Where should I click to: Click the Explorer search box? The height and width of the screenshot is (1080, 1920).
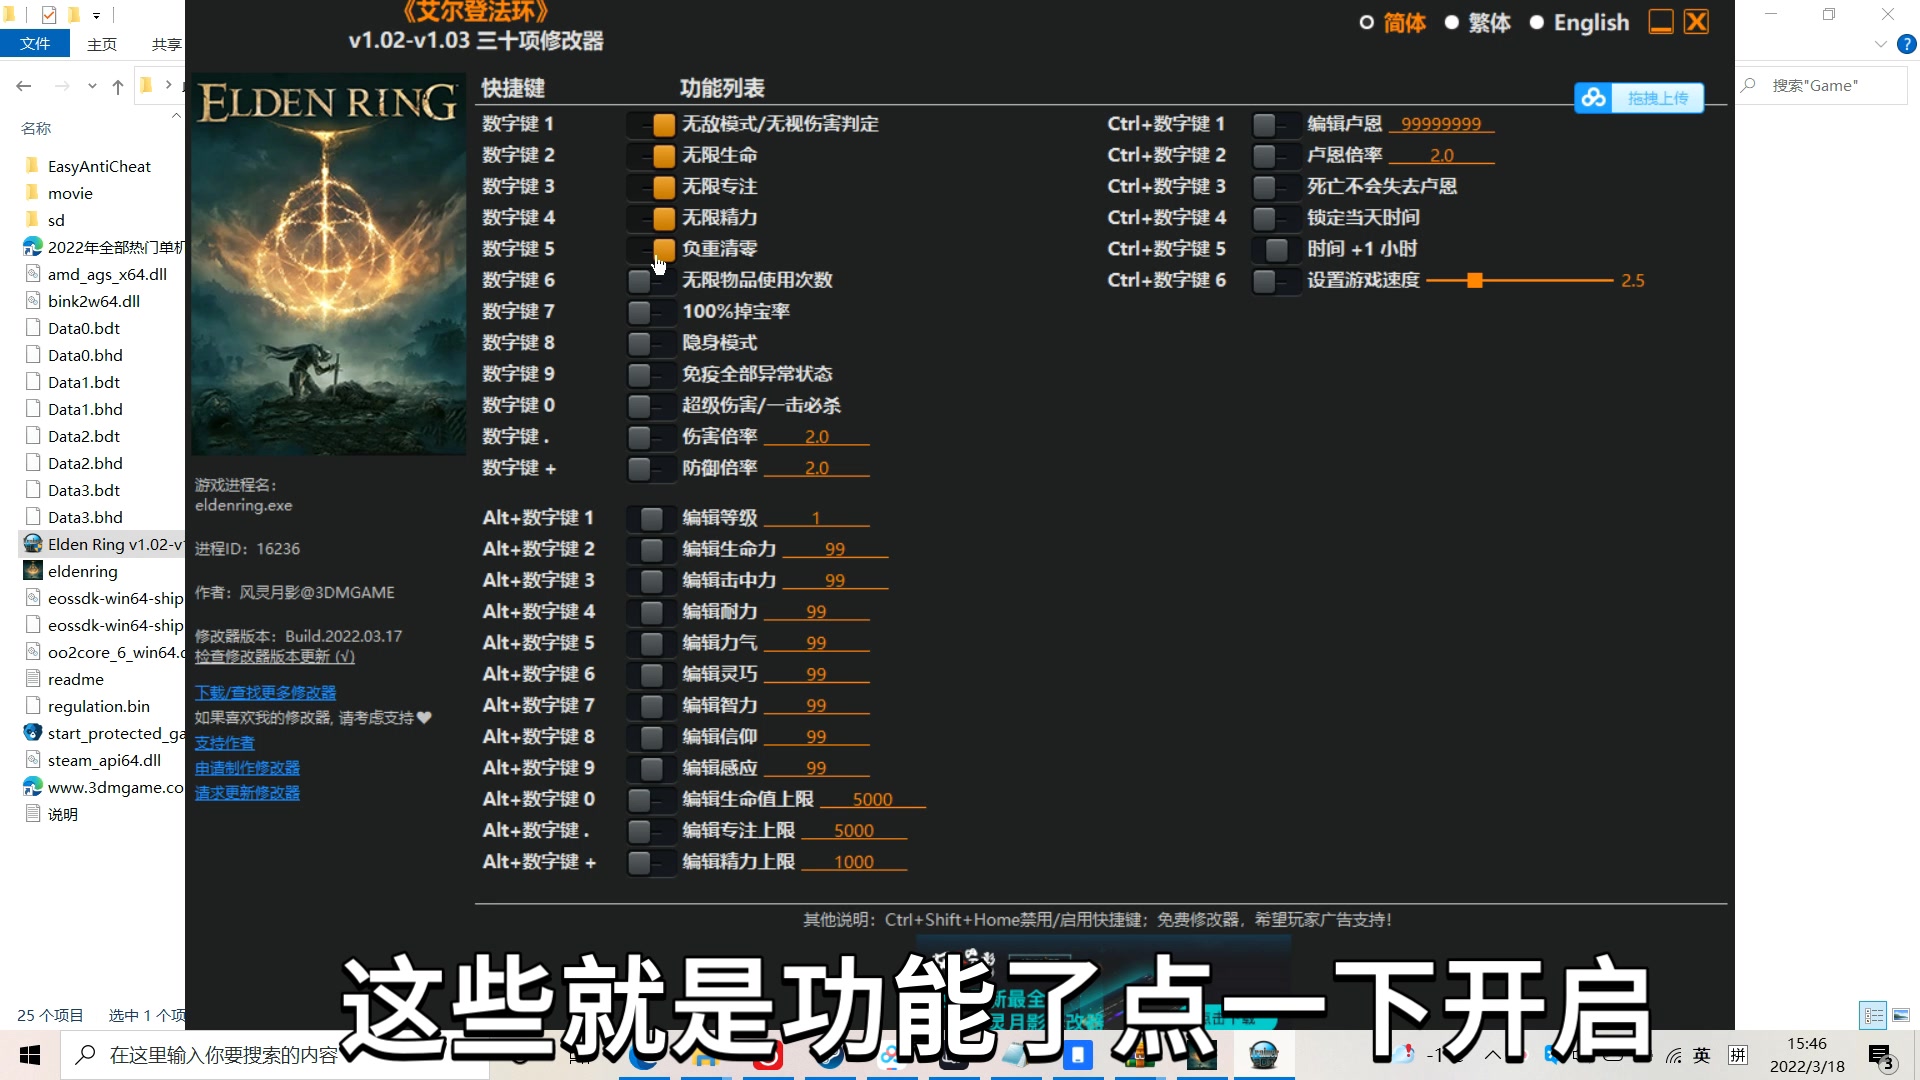pyautogui.click(x=1821, y=86)
